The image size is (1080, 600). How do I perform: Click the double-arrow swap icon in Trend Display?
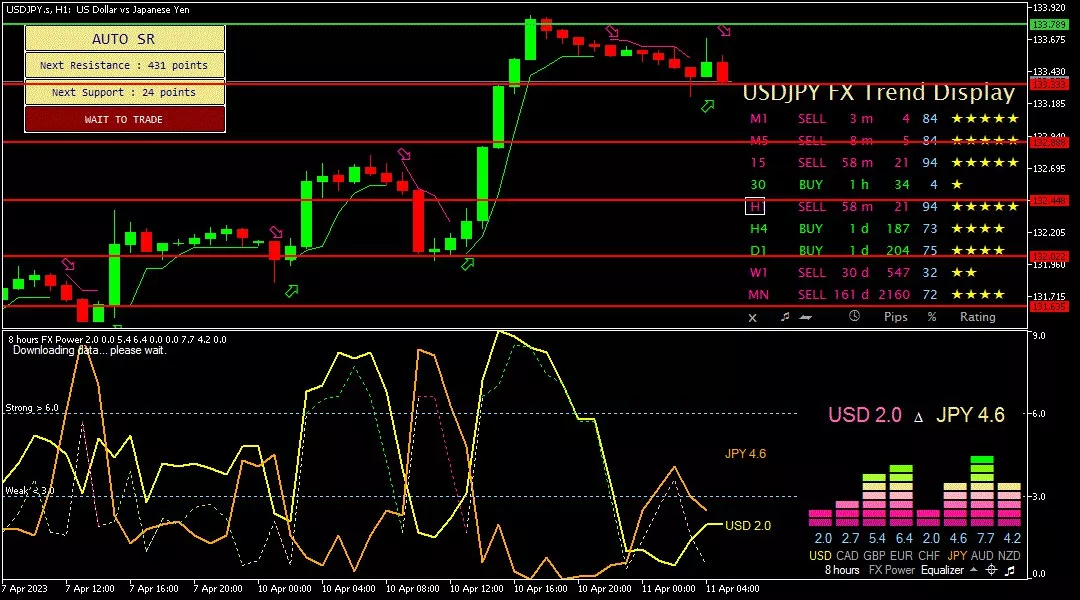[x=805, y=318]
